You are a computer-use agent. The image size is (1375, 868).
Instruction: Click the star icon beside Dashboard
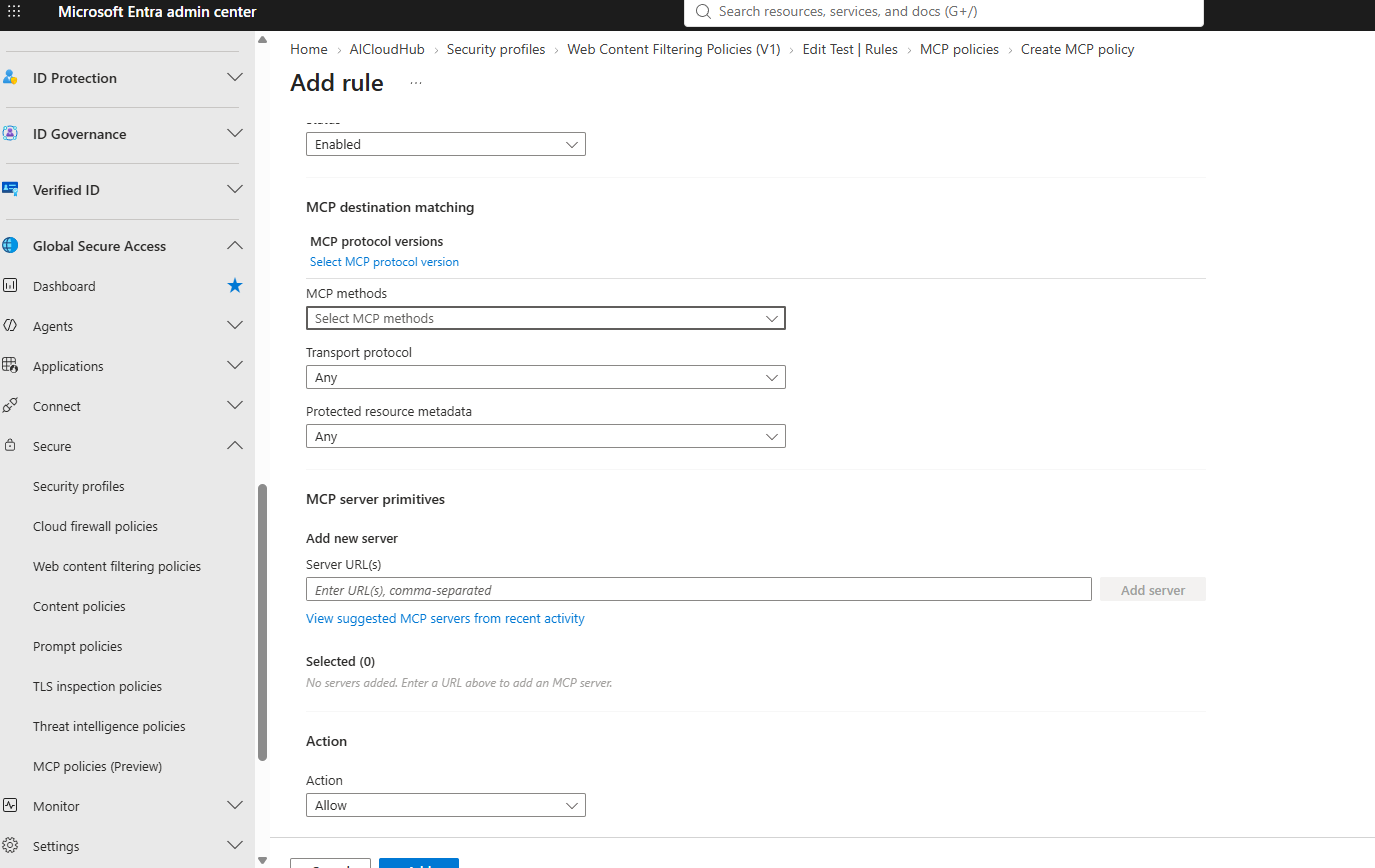pyautogui.click(x=235, y=286)
